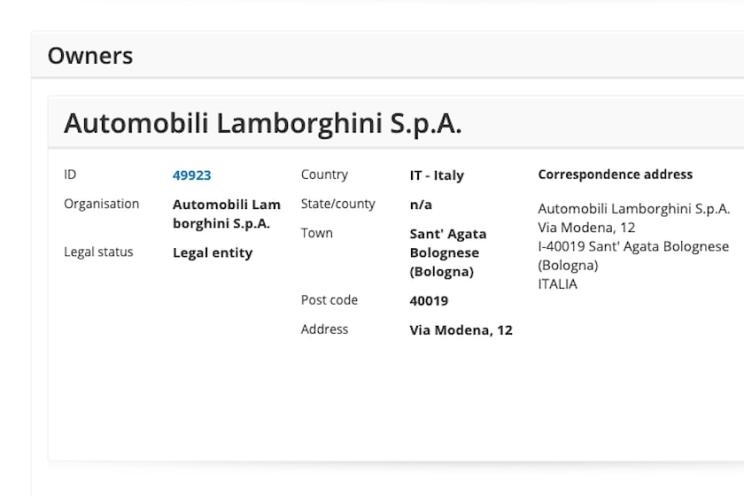Viewport: 744px width, 496px height.
Task: Click the Town field label
Action: [x=317, y=233]
